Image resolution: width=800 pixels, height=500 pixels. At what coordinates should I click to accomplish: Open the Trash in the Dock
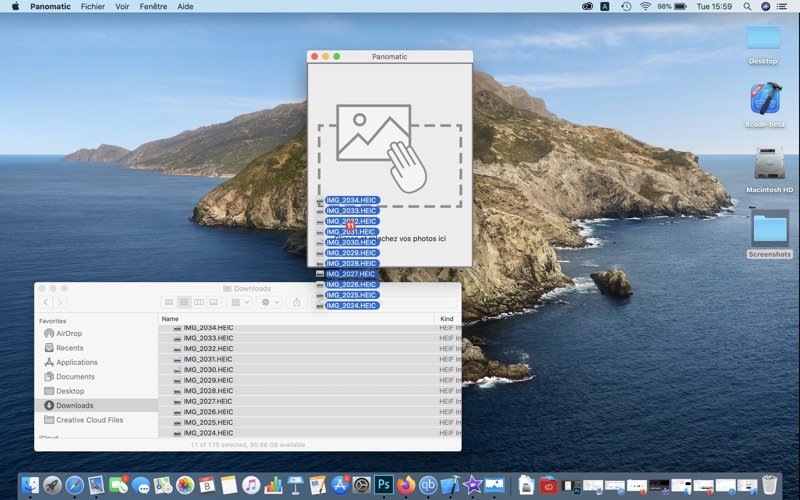click(x=769, y=485)
